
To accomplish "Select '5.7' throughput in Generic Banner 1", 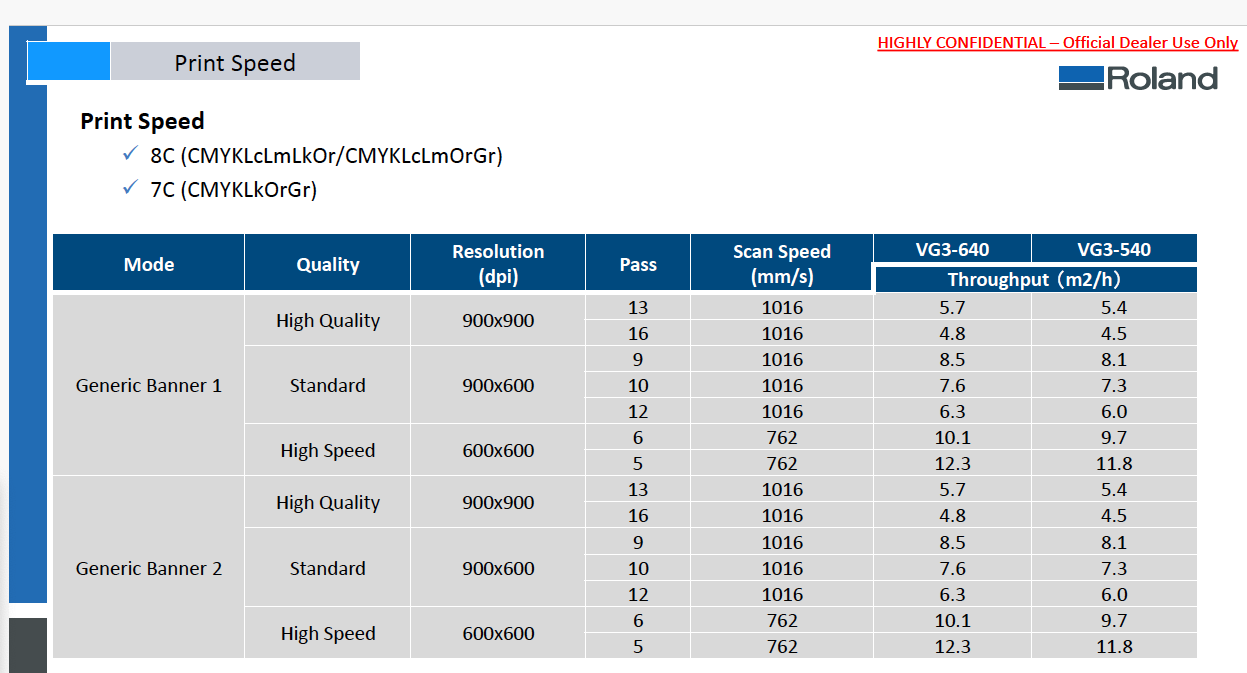I will pos(952,307).
